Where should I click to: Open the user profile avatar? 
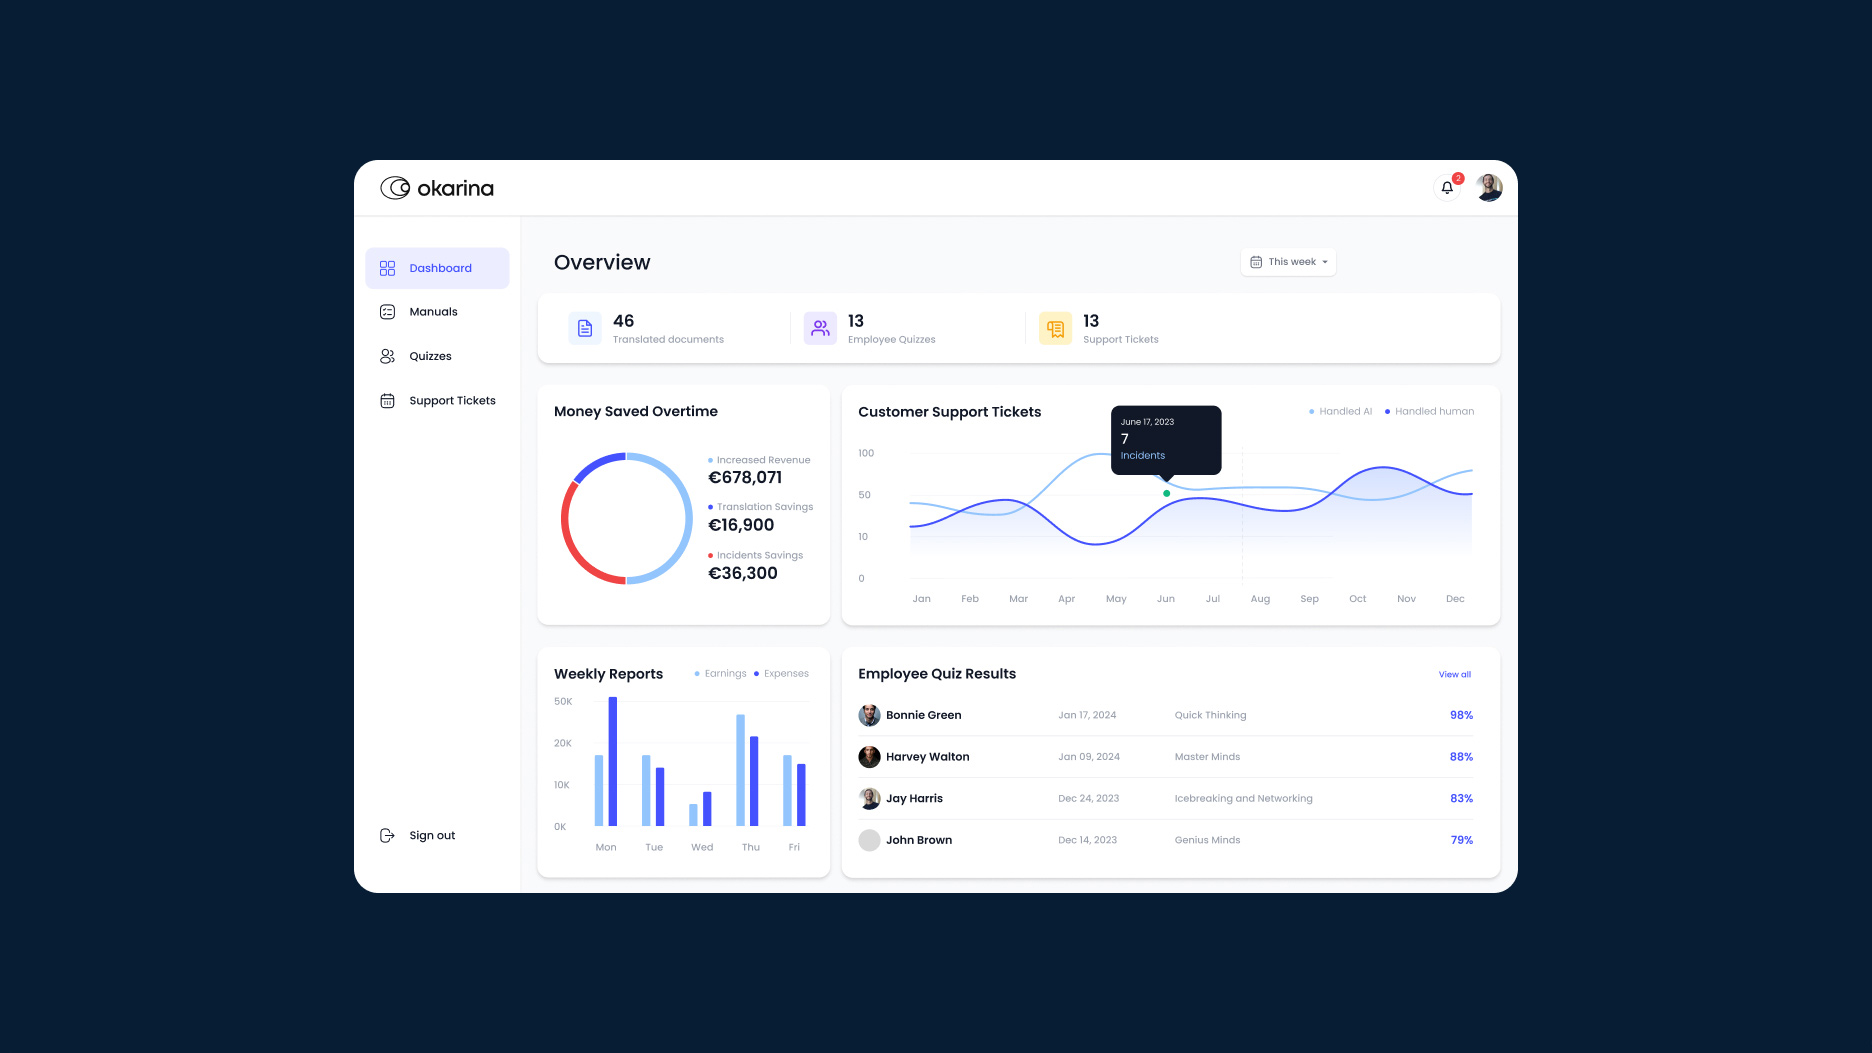click(x=1489, y=188)
